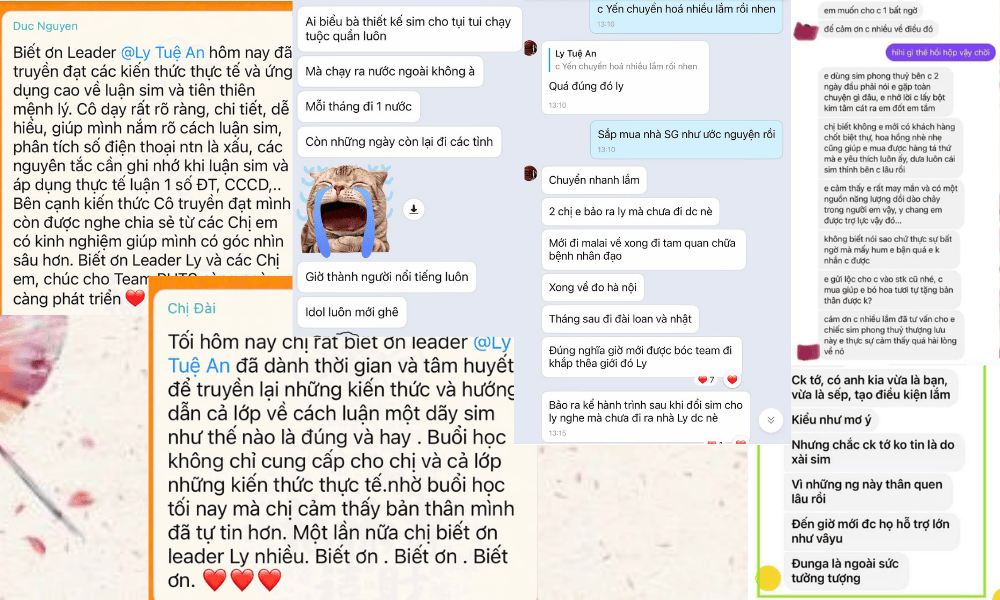
Task: Download the crying cat sticker image
Action: coord(413,209)
